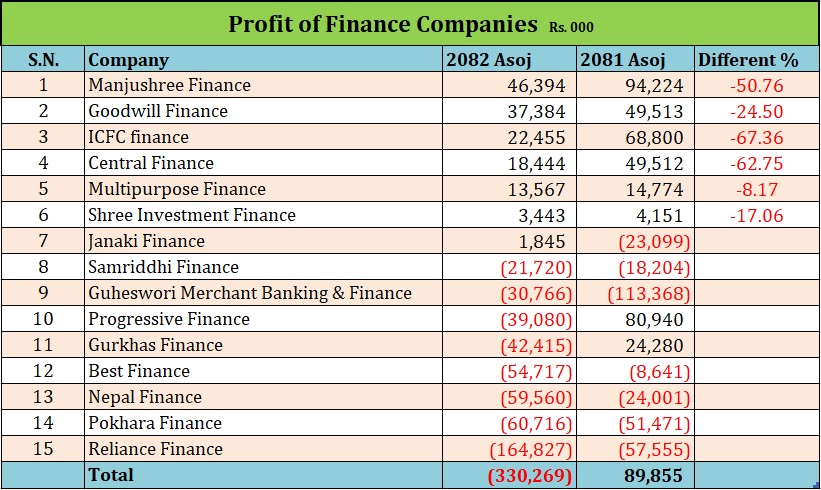Click ICFC finance's -67.36 percent cell

click(x=755, y=137)
